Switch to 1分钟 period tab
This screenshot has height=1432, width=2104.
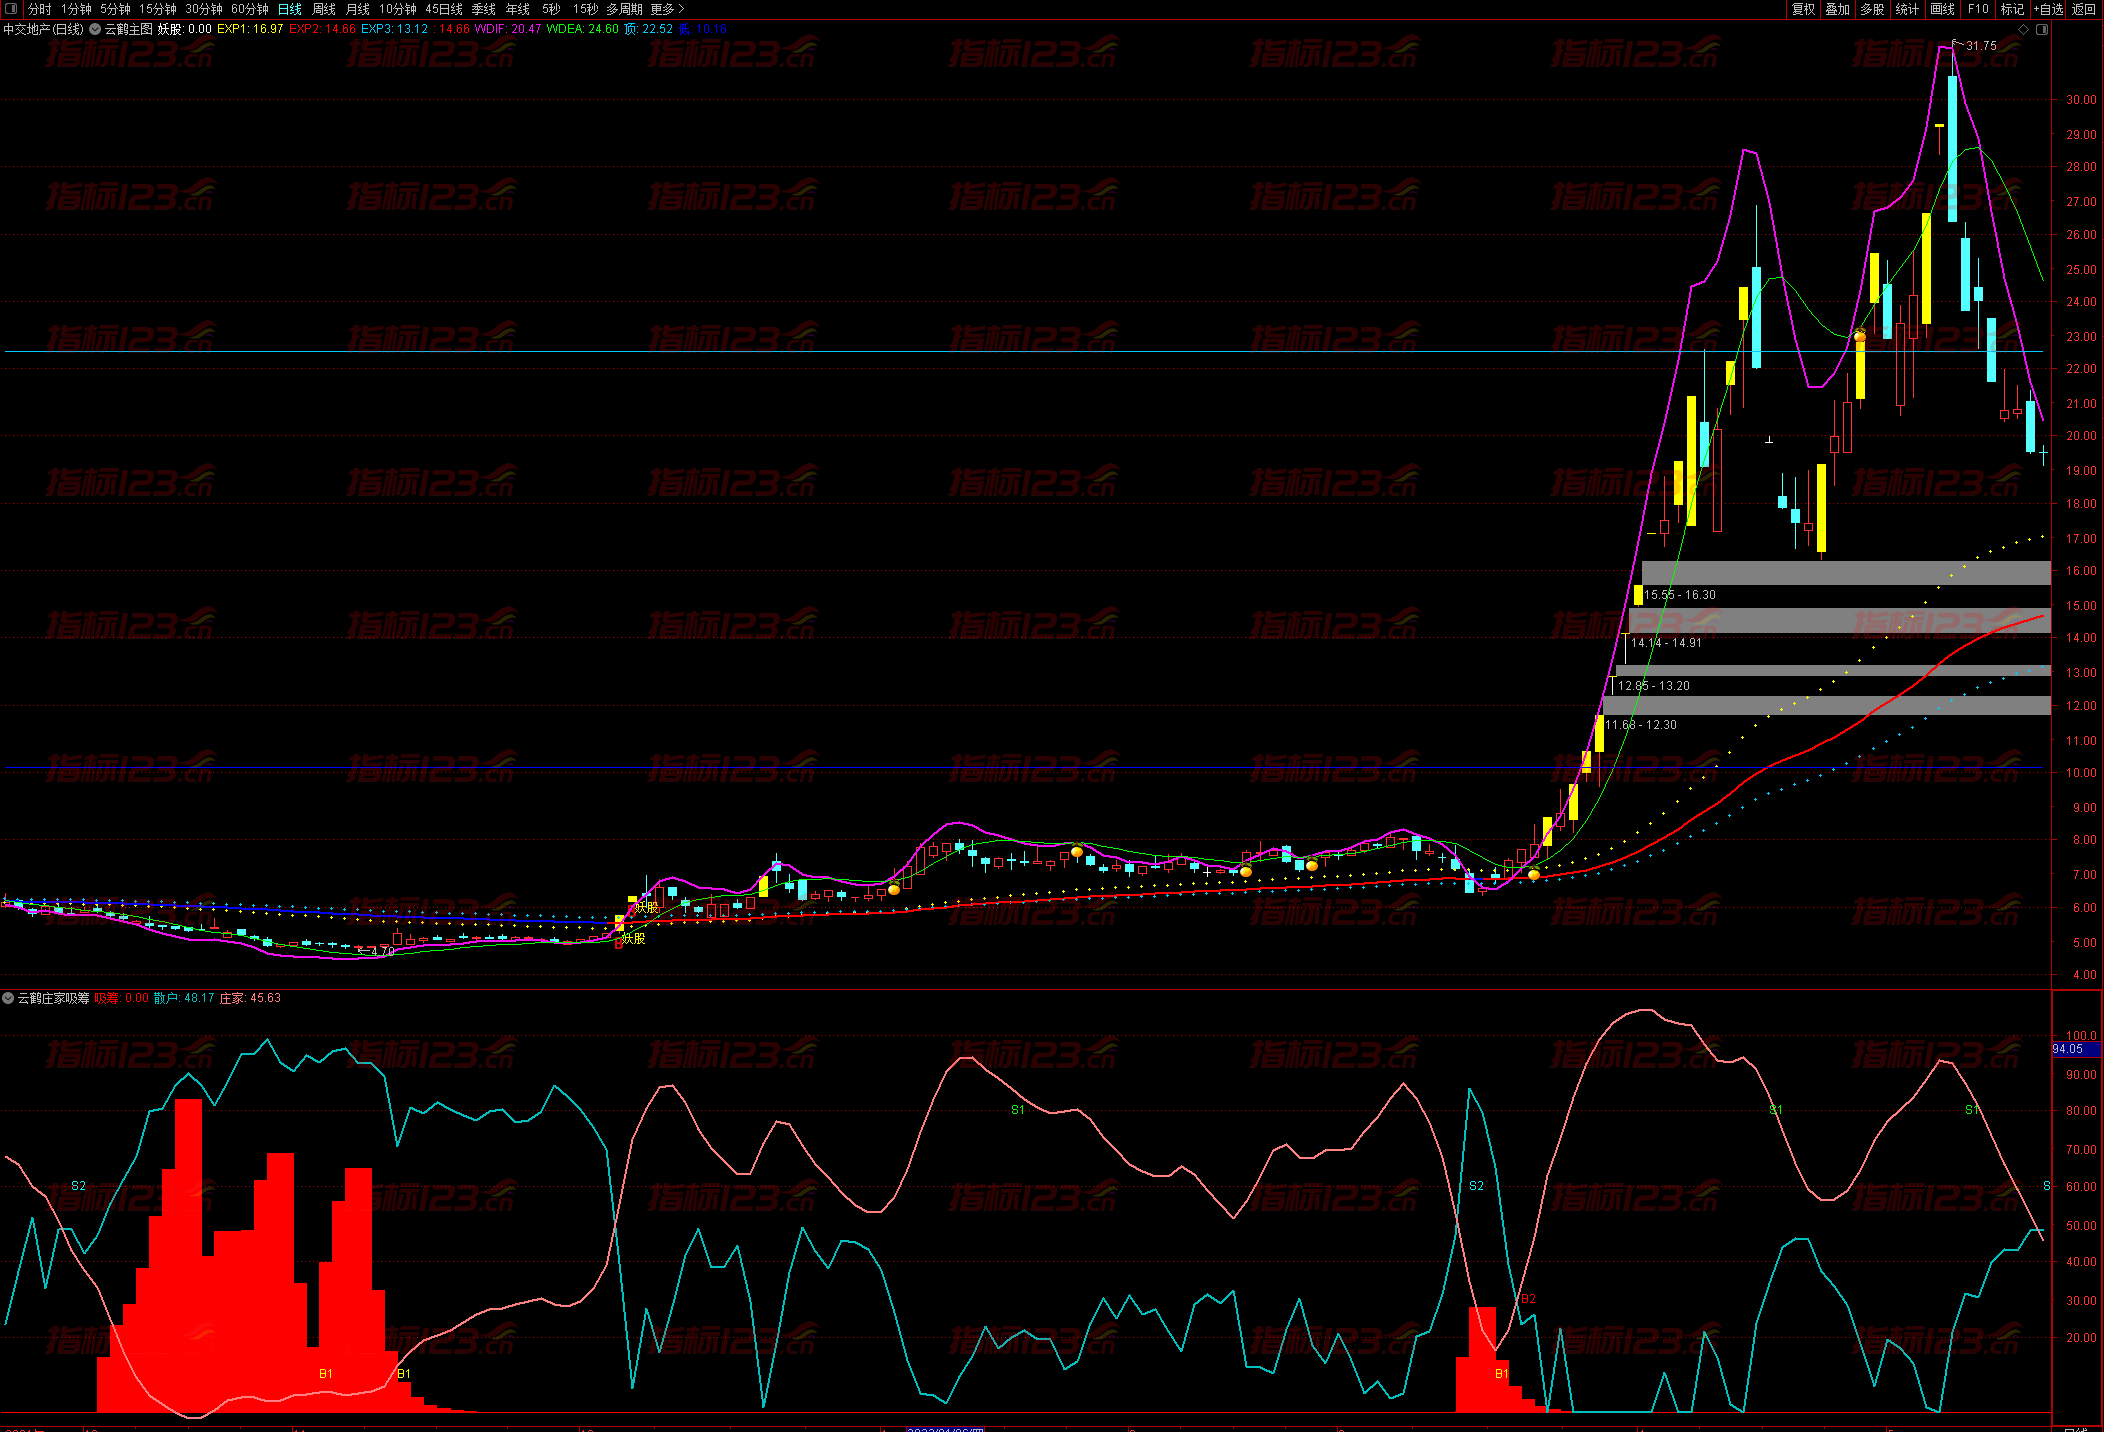click(76, 9)
